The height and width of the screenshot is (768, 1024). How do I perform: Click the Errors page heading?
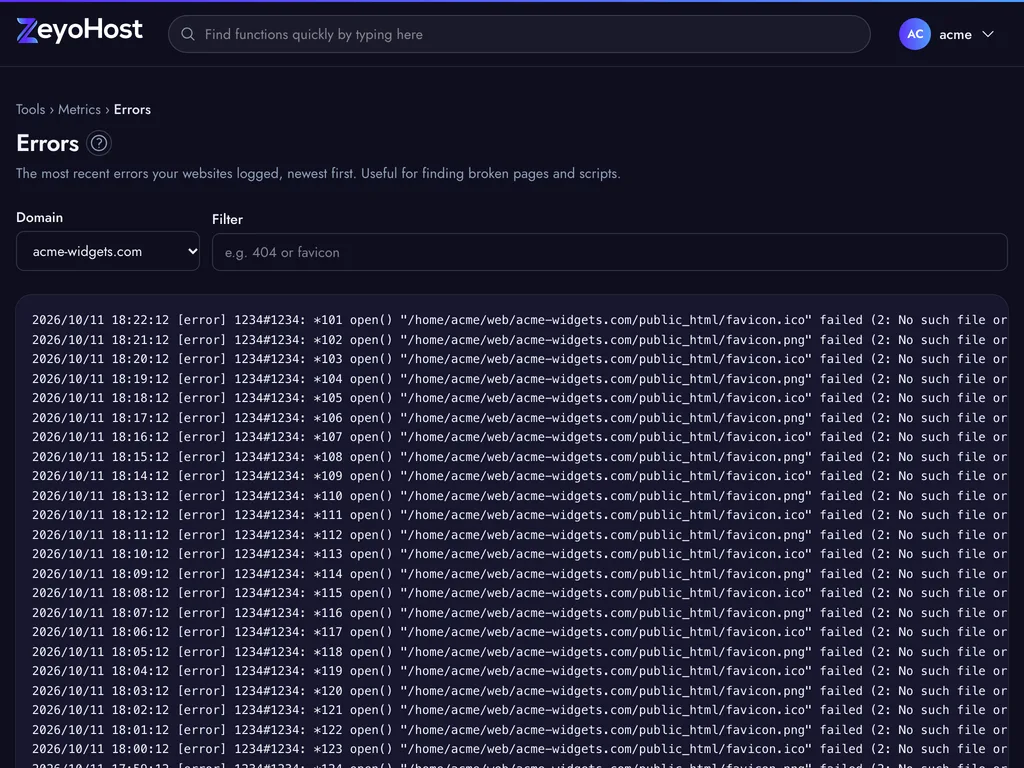47,144
